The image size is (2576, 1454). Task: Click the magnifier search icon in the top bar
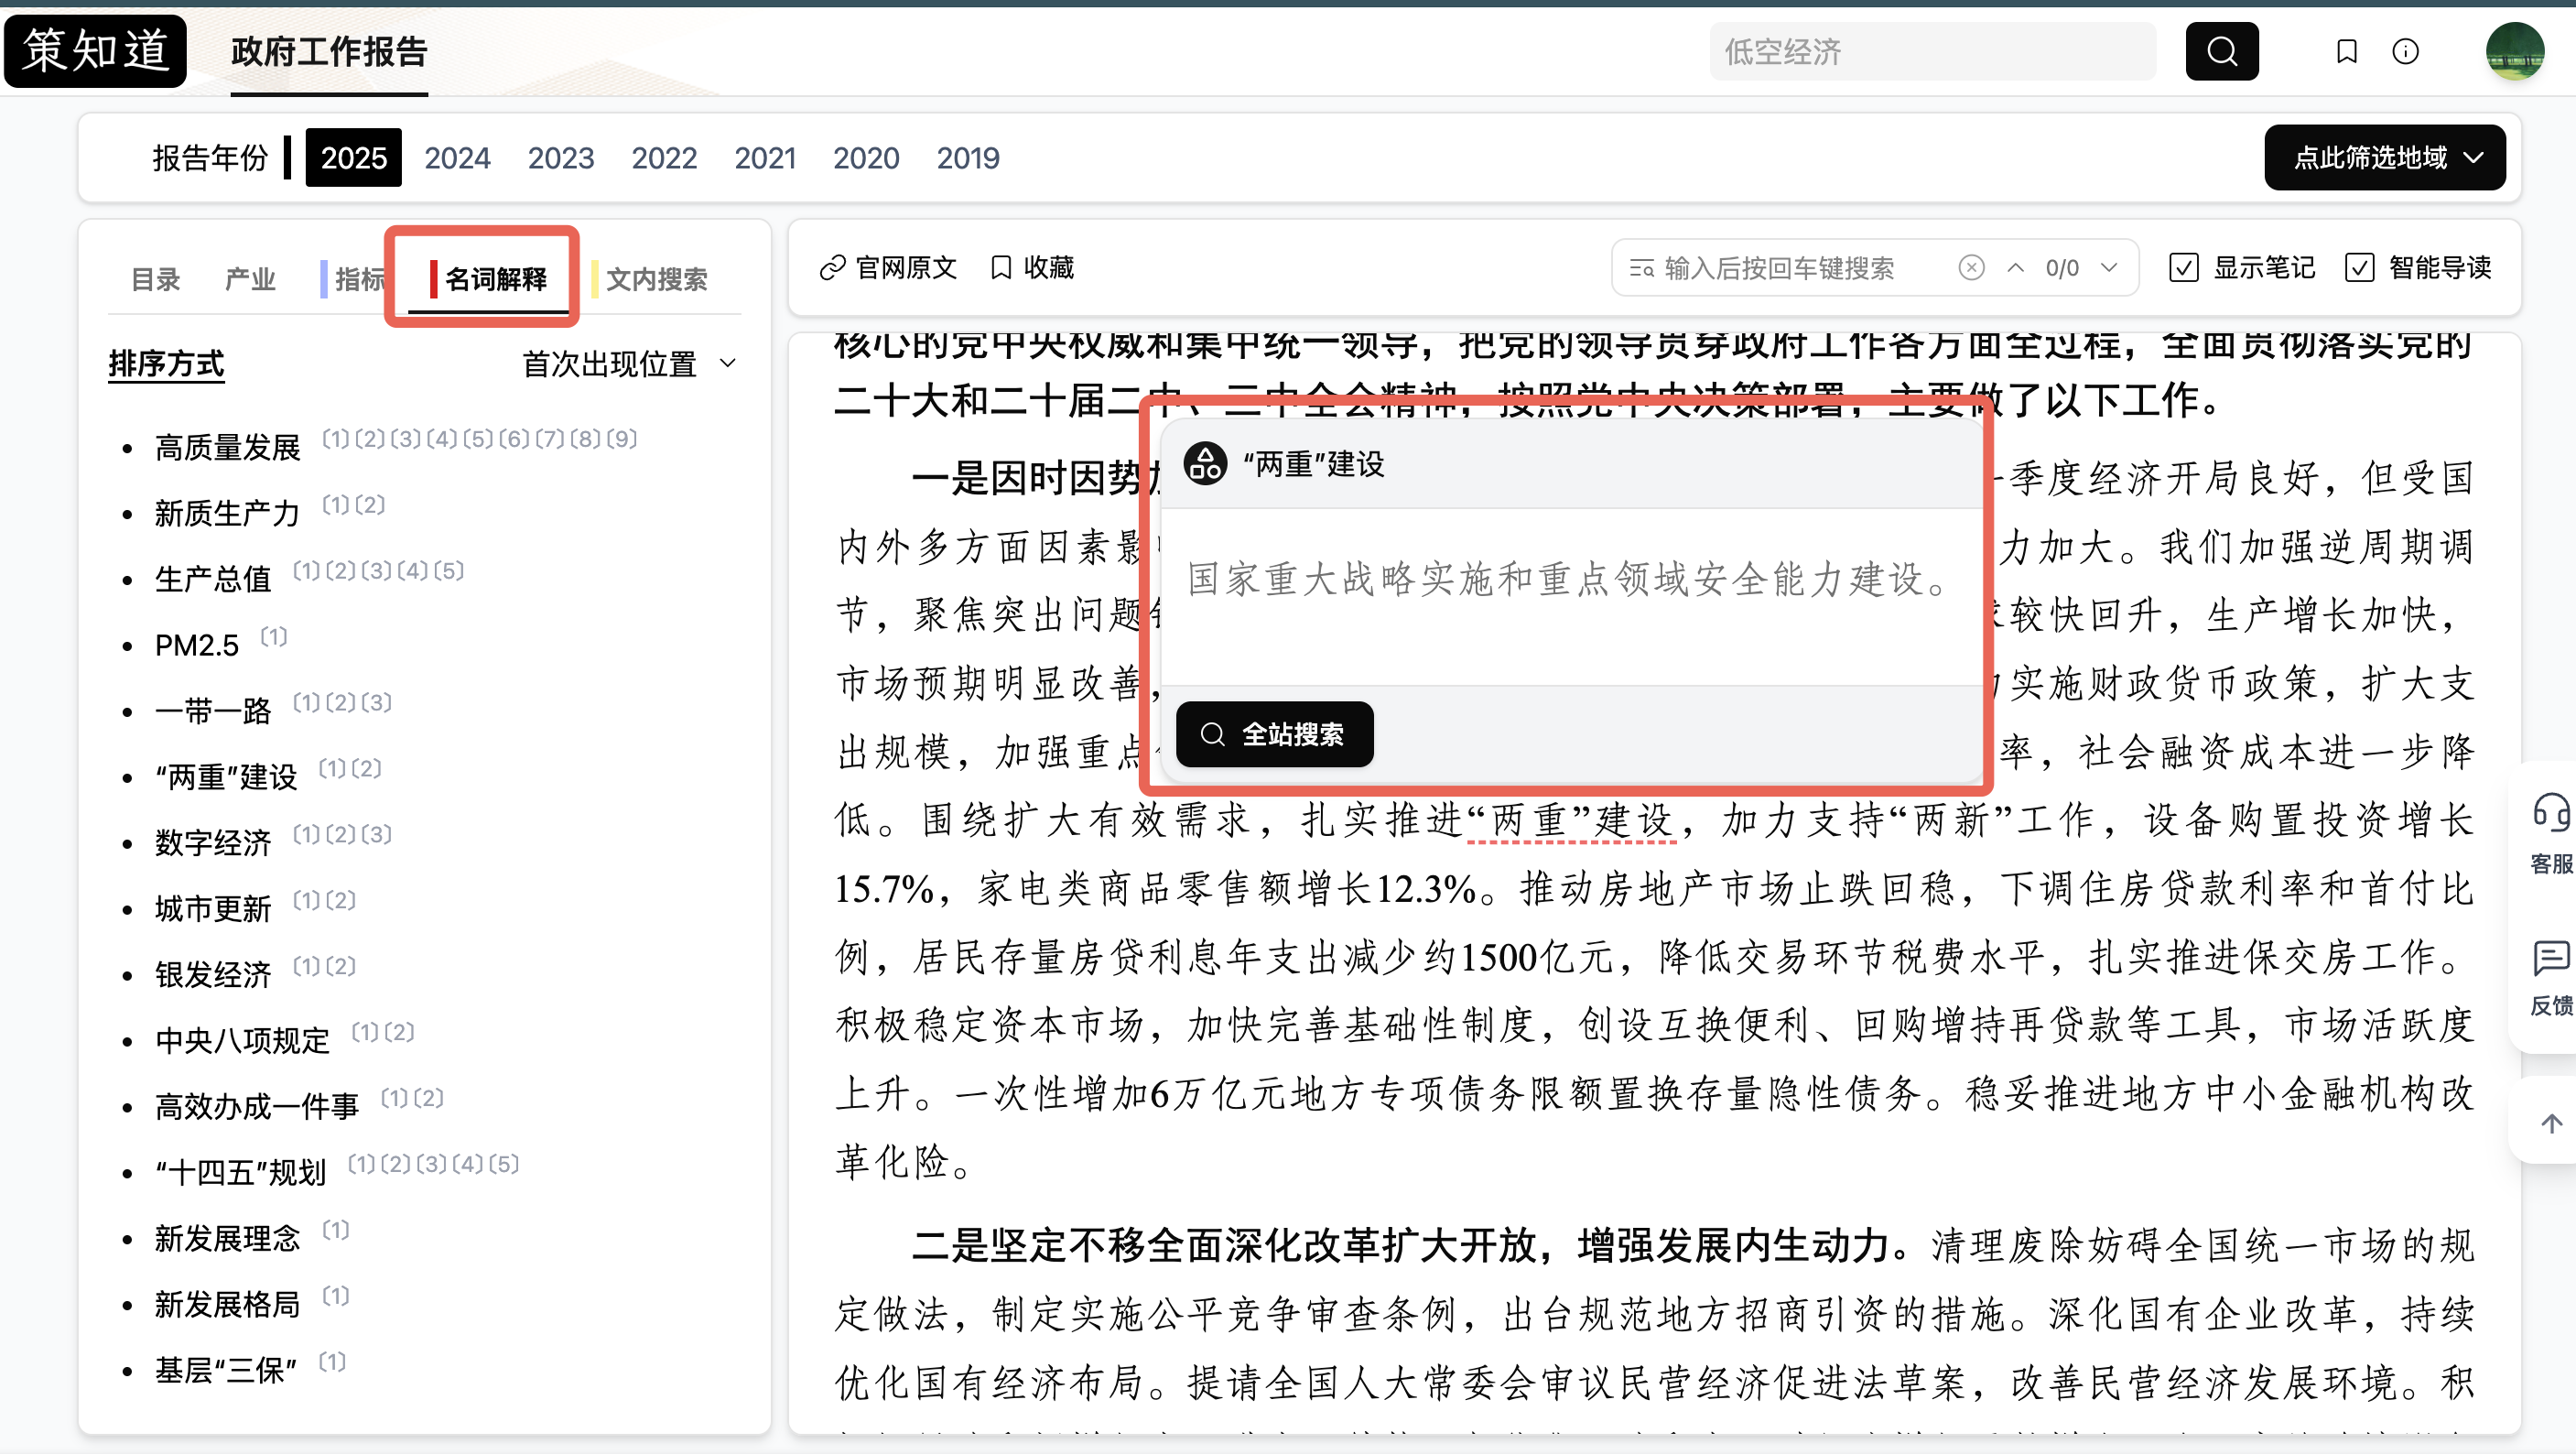click(x=2222, y=51)
